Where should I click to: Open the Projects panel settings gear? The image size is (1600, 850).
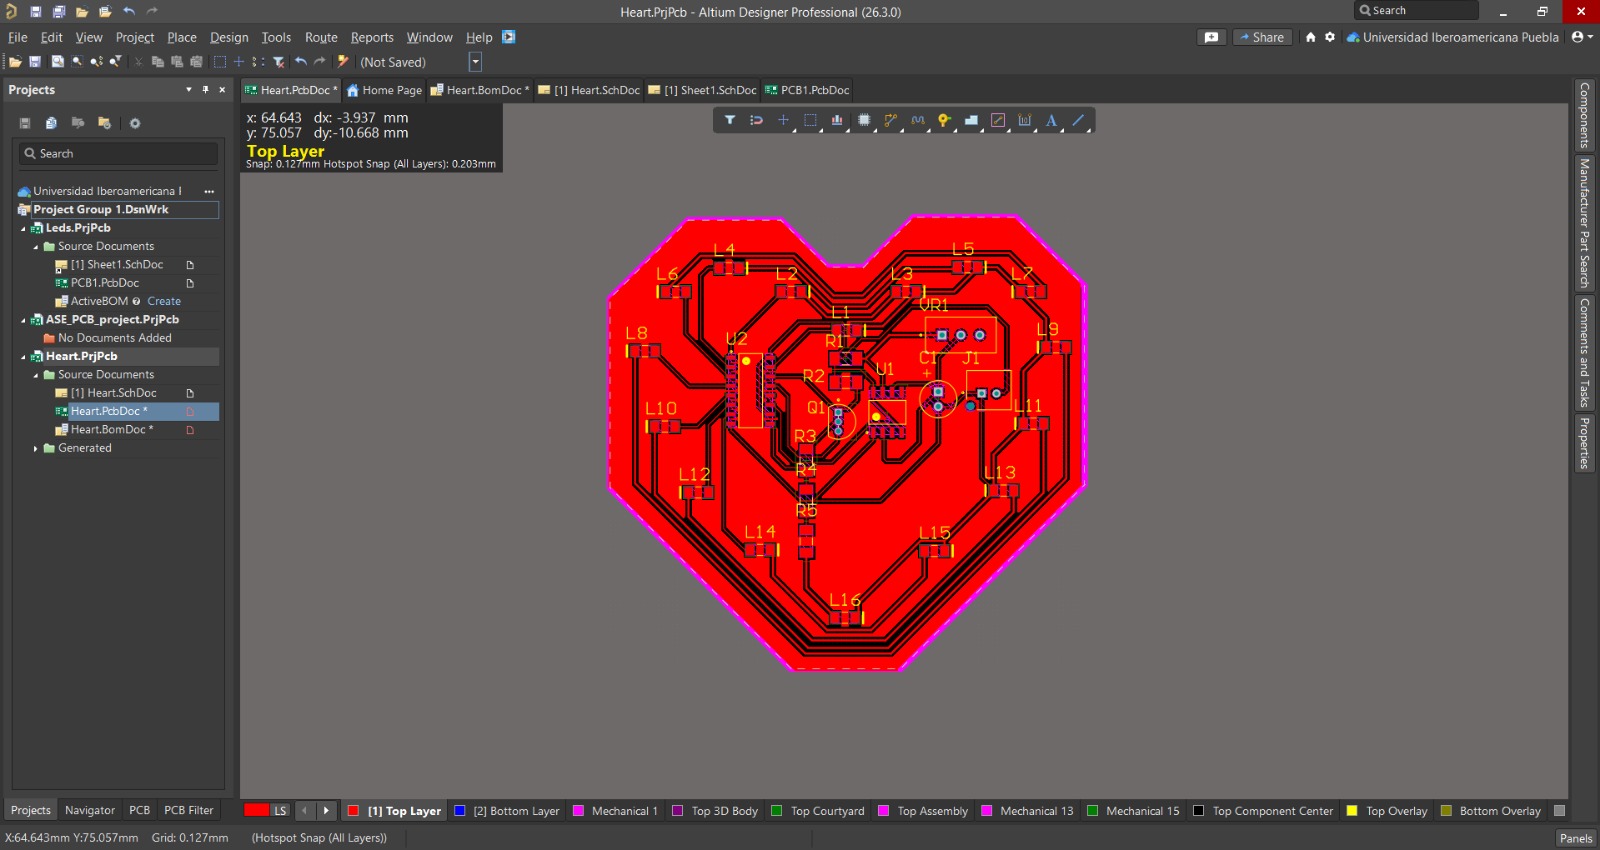click(135, 123)
